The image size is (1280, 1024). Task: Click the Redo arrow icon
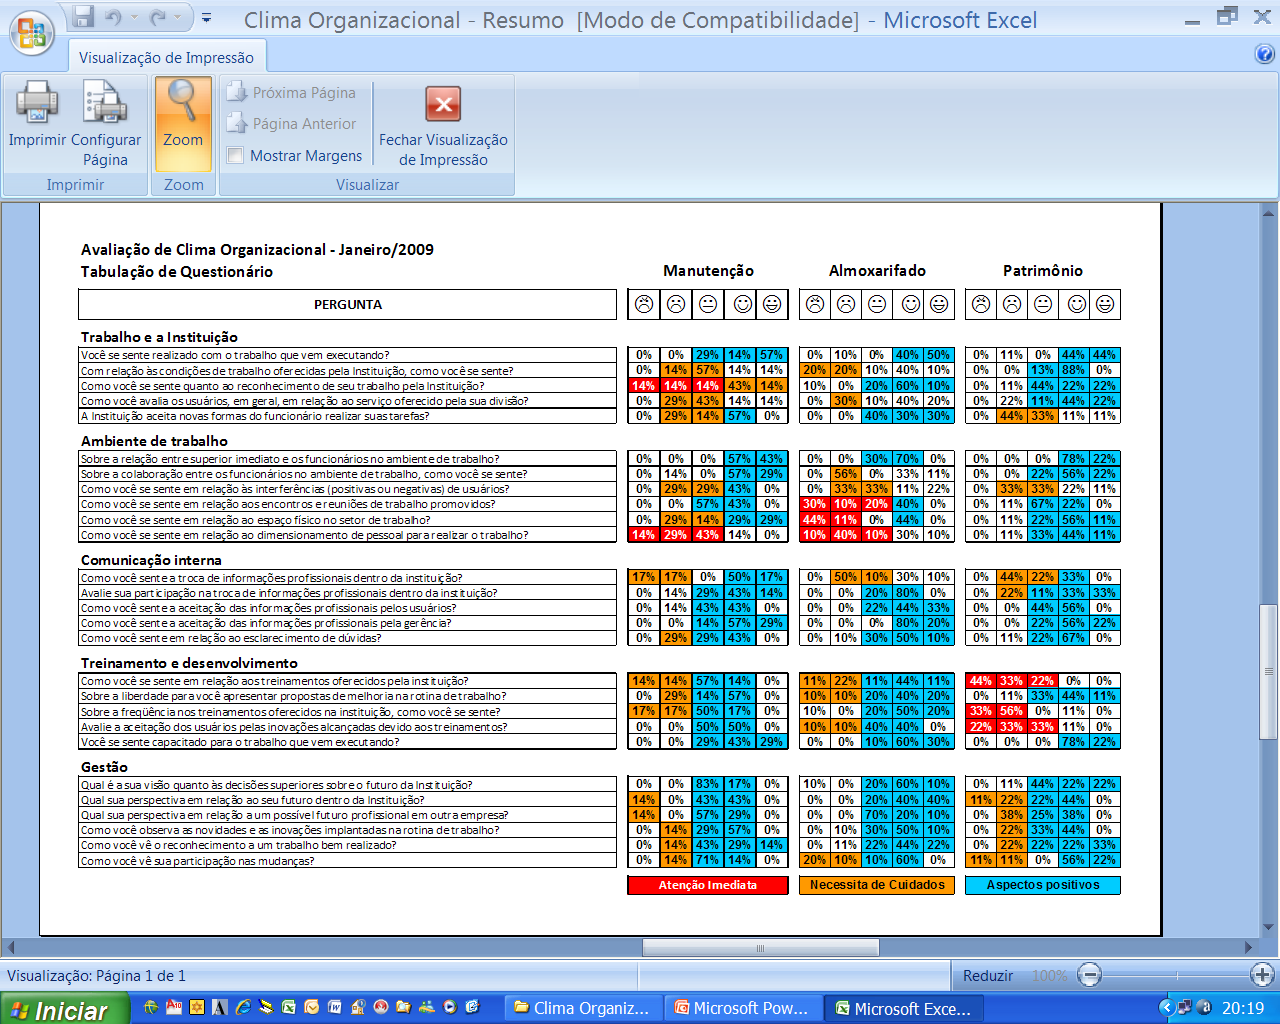[157, 17]
